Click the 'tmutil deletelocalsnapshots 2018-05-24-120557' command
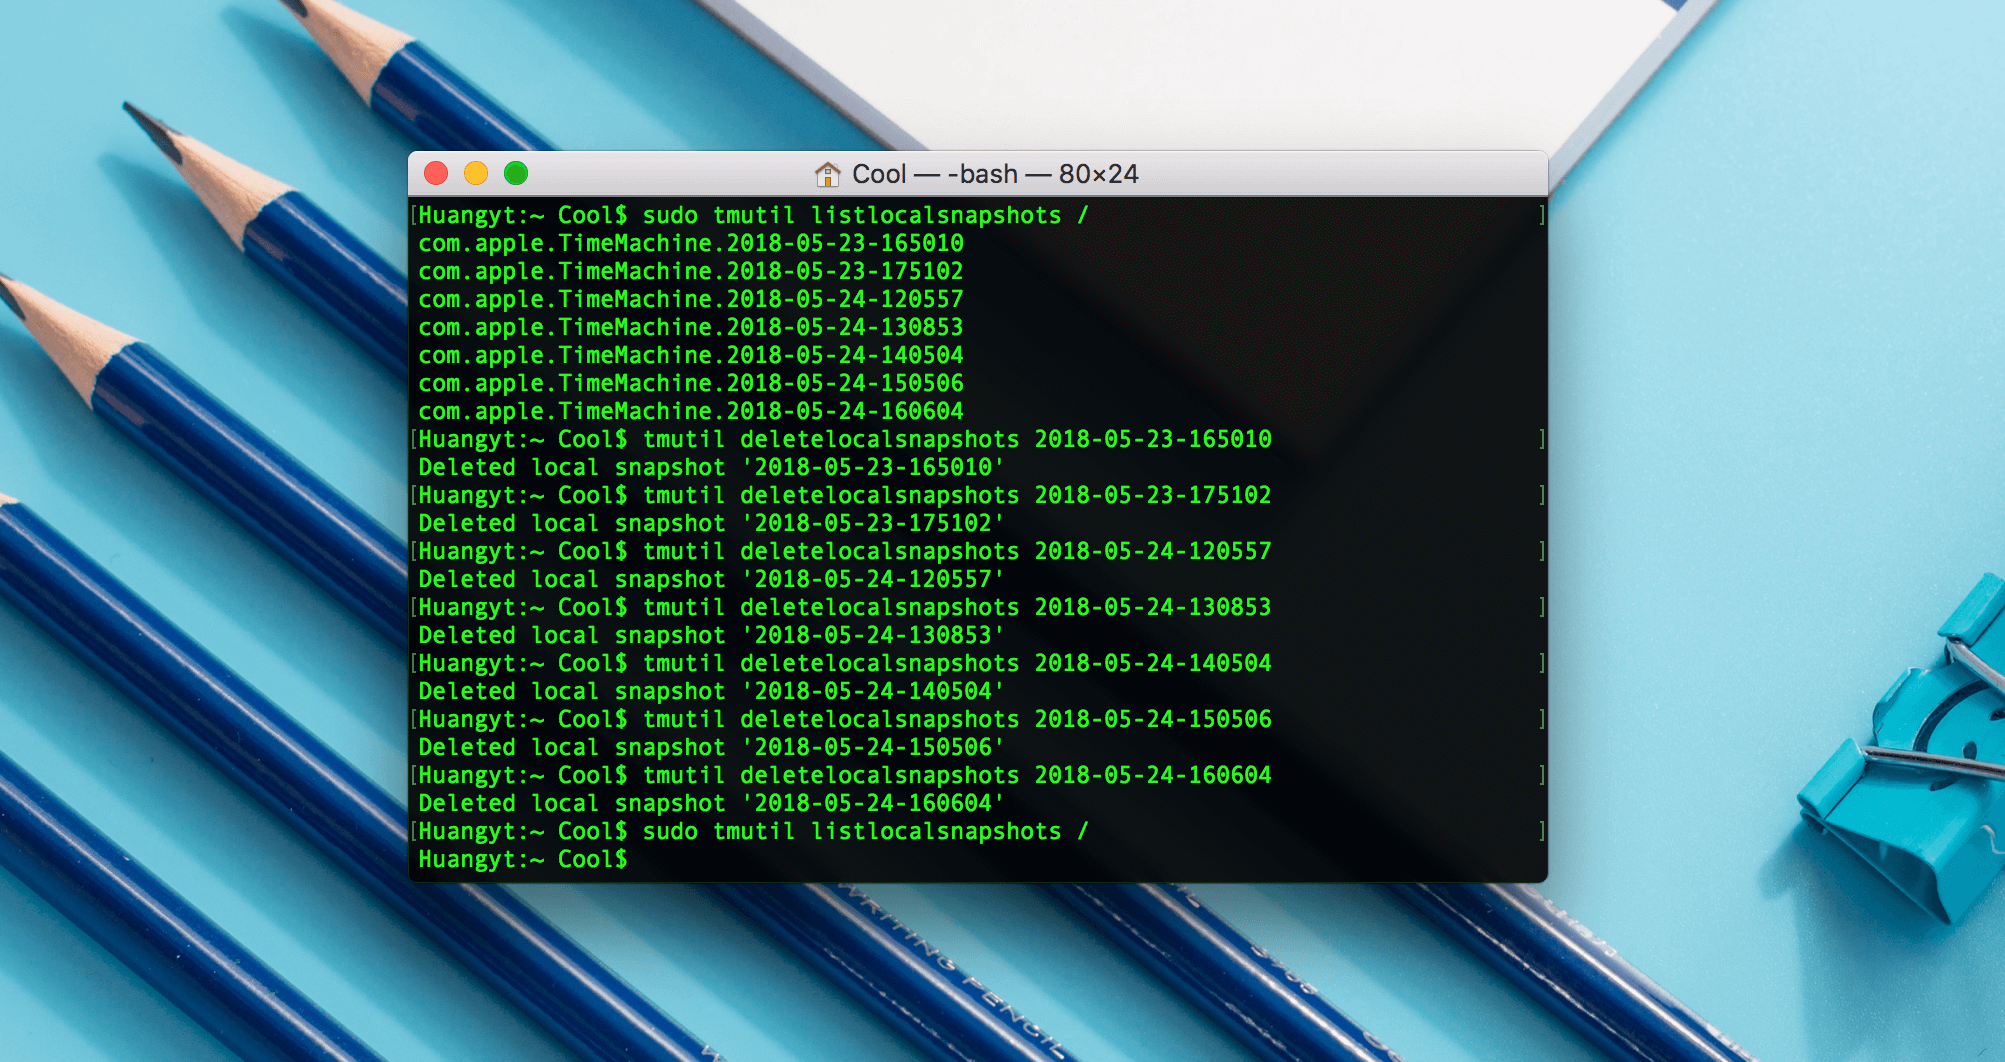Viewport: 2005px width, 1062px height. (957, 551)
